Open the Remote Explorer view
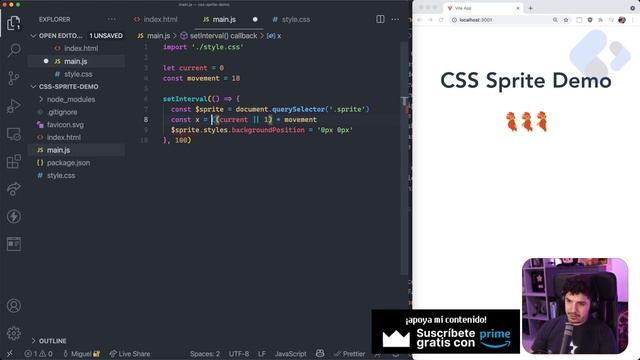The width and height of the screenshot is (640, 360). pyautogui.click(x=13, y=134)
